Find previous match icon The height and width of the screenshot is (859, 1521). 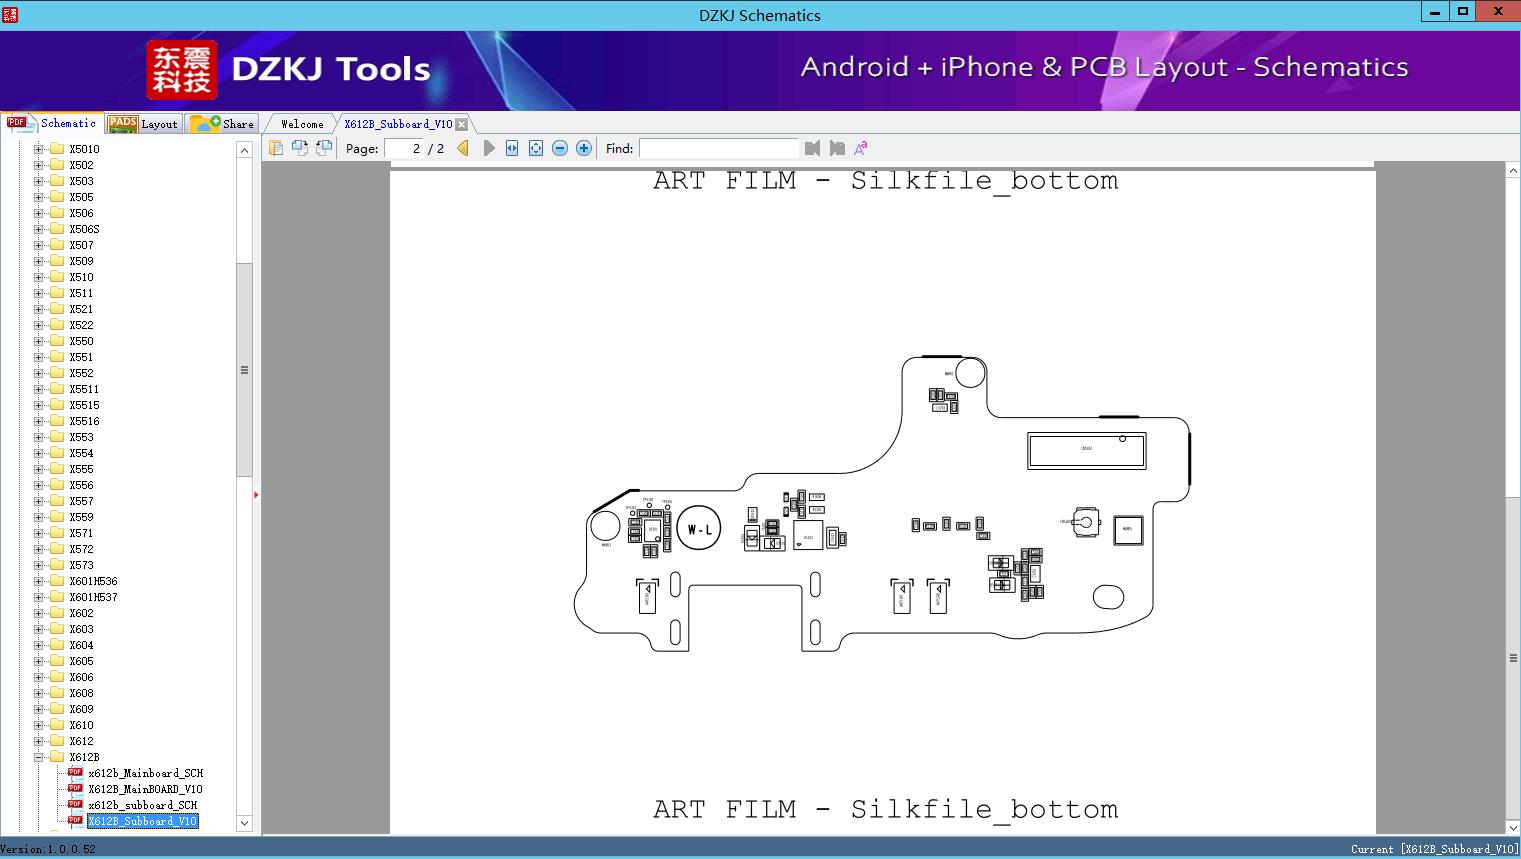(x=812, y=148)
